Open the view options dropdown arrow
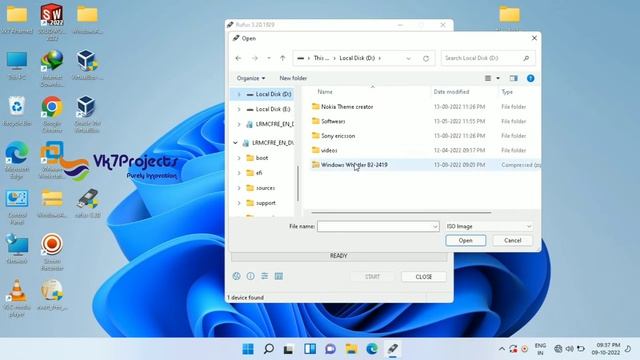 point(498,78)
